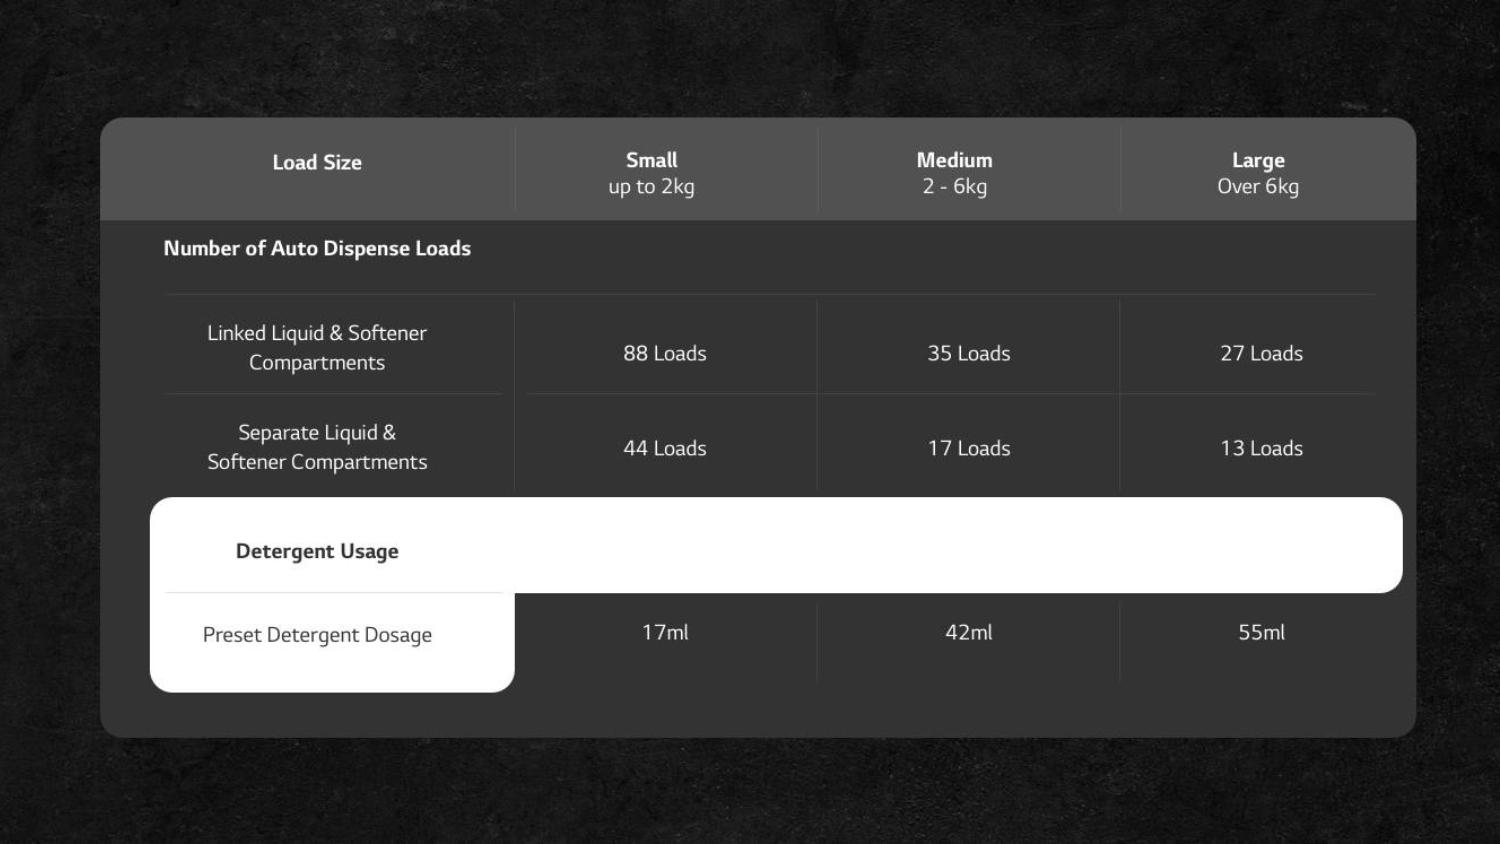The width and height of the screenshot is (1500, 844).
Task: Select the Large column heading
Action: pyautogui.click(x=1258, y=160)
